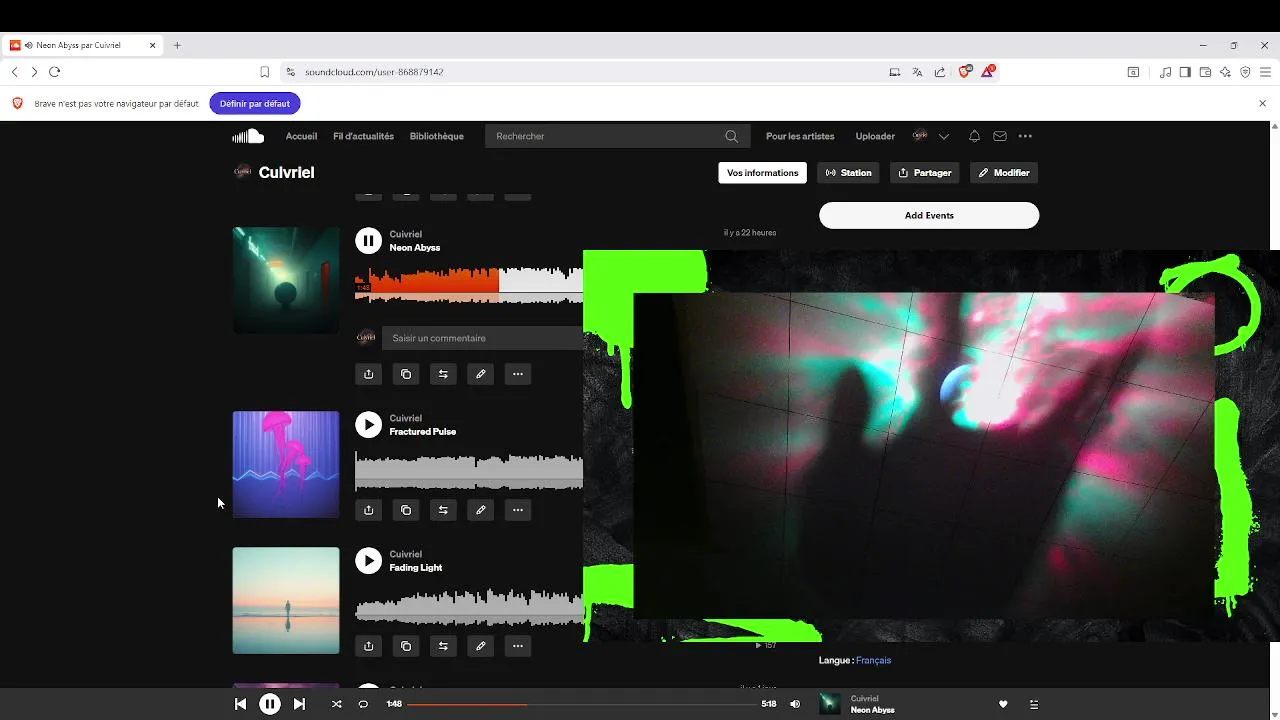Image resolution: width=1280 pixels, height=720 pixels.
Task: Open the Brave Leo AI icon
Action: (x=1225, y=72)
